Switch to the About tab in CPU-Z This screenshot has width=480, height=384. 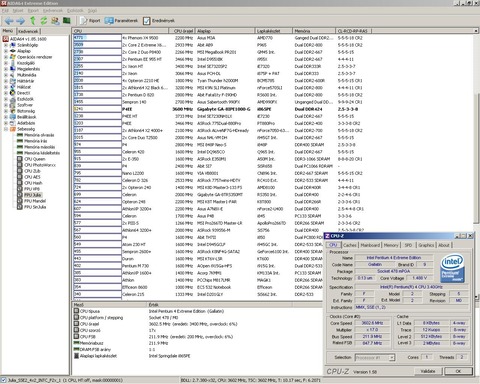click(444, 245)
